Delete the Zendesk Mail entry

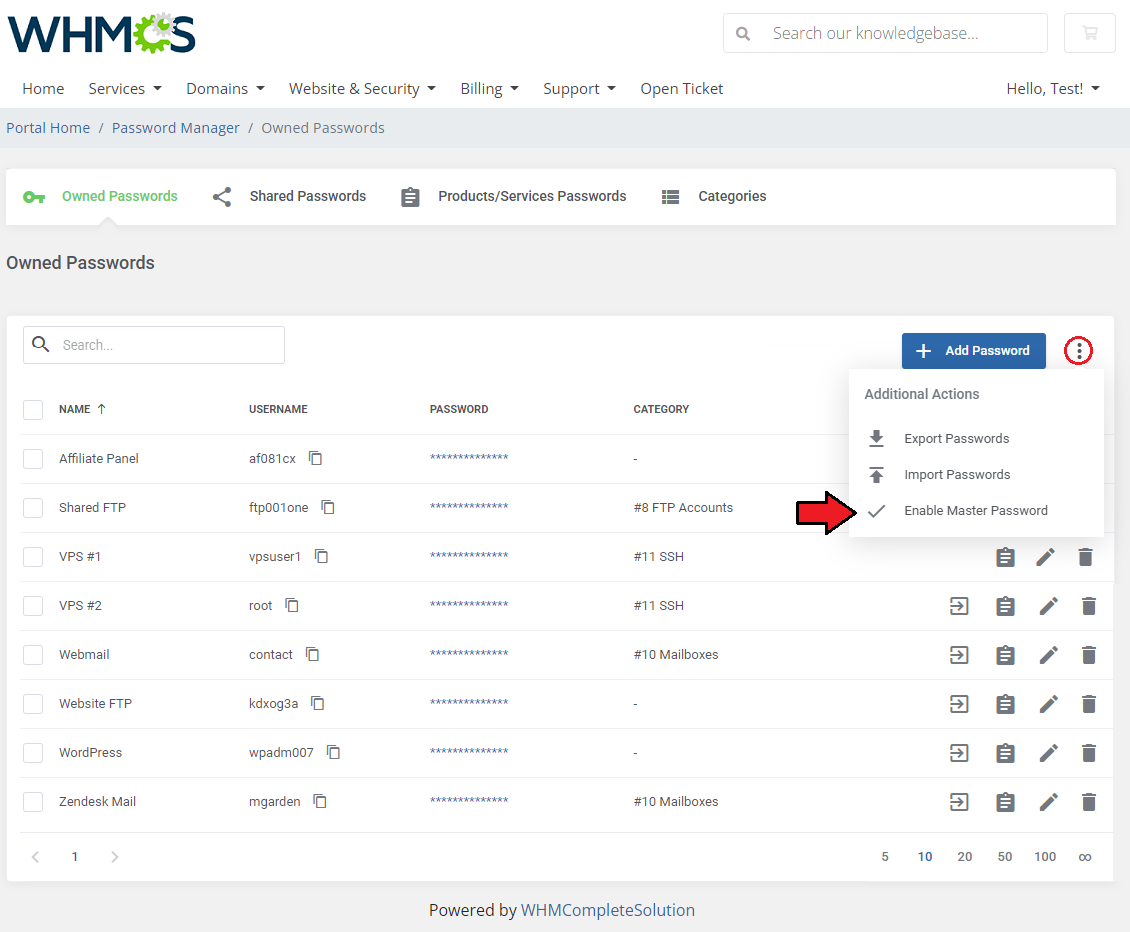pos(1089,802)
